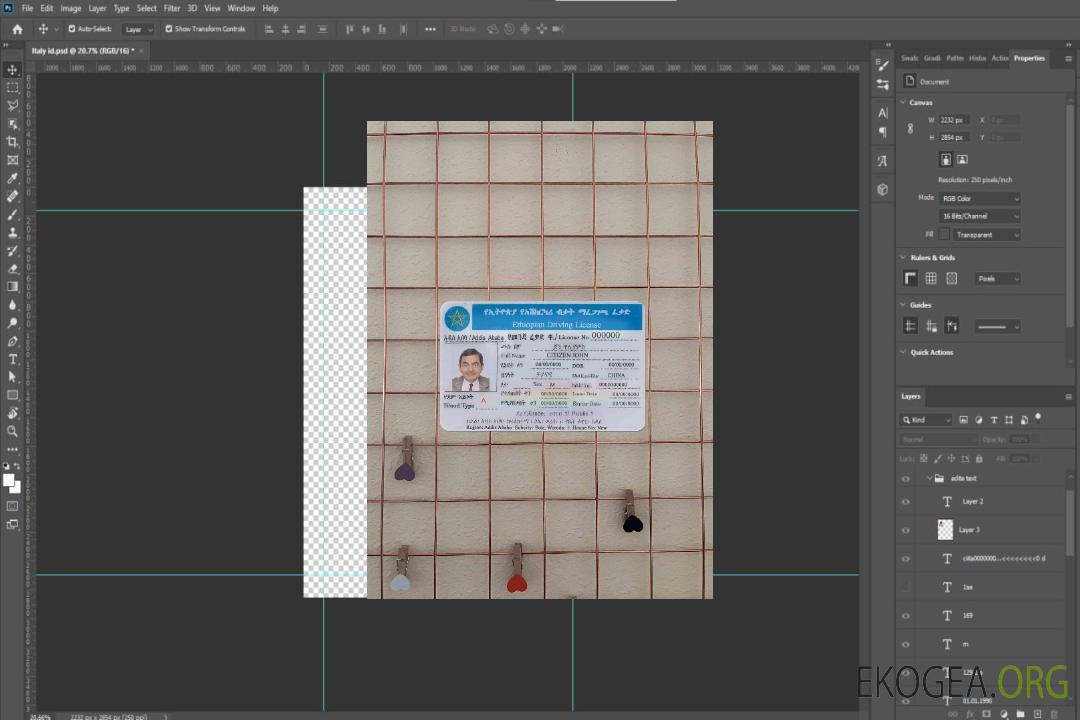The height and width of the screenshot is (720, 1080).
Task: Select the Zoom magnifier tool
Action: [13, 431]
